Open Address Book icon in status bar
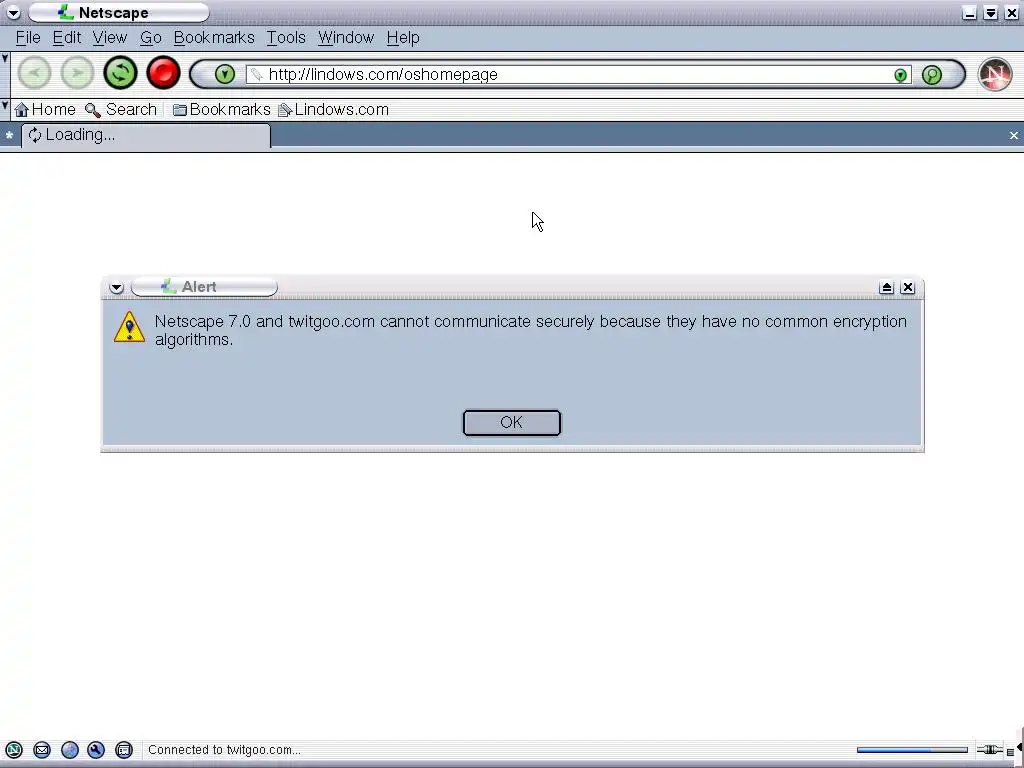 tap(123, 750)
